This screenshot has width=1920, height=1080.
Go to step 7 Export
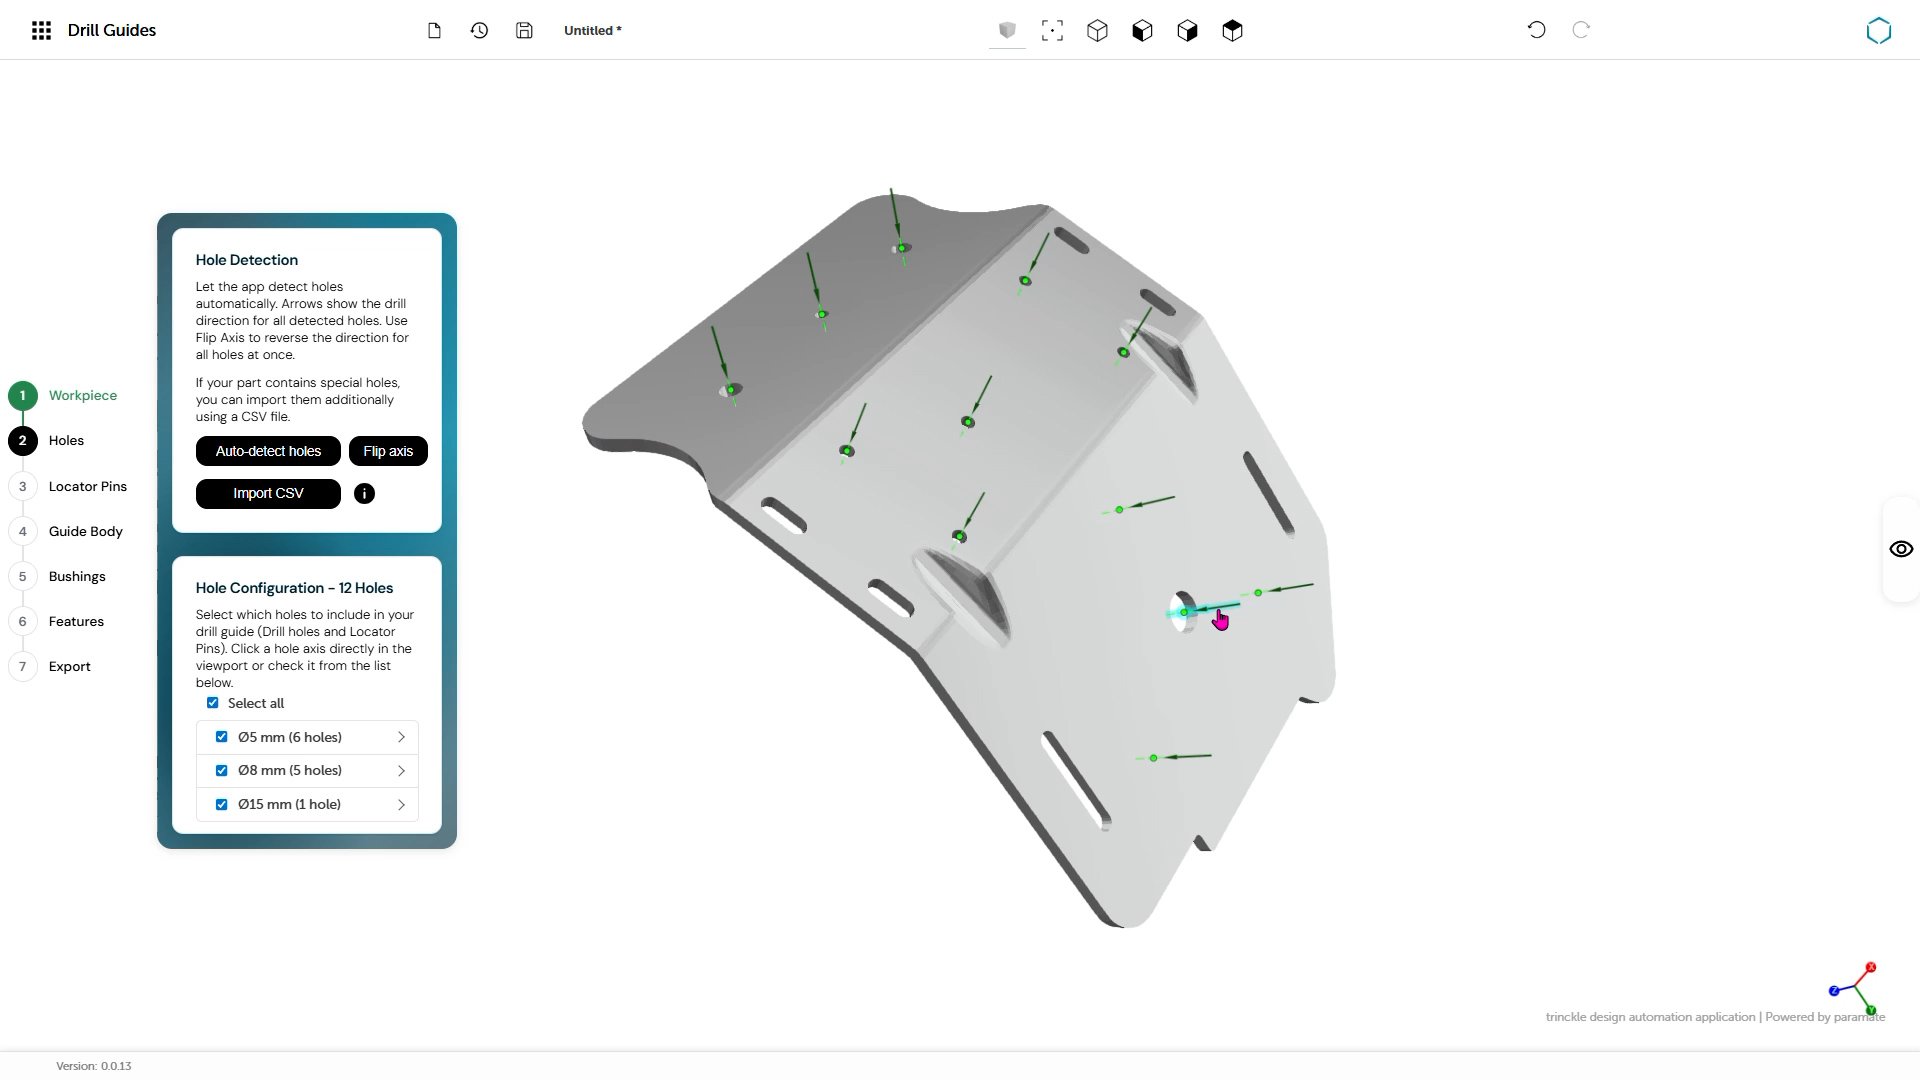tap(50, 666)
